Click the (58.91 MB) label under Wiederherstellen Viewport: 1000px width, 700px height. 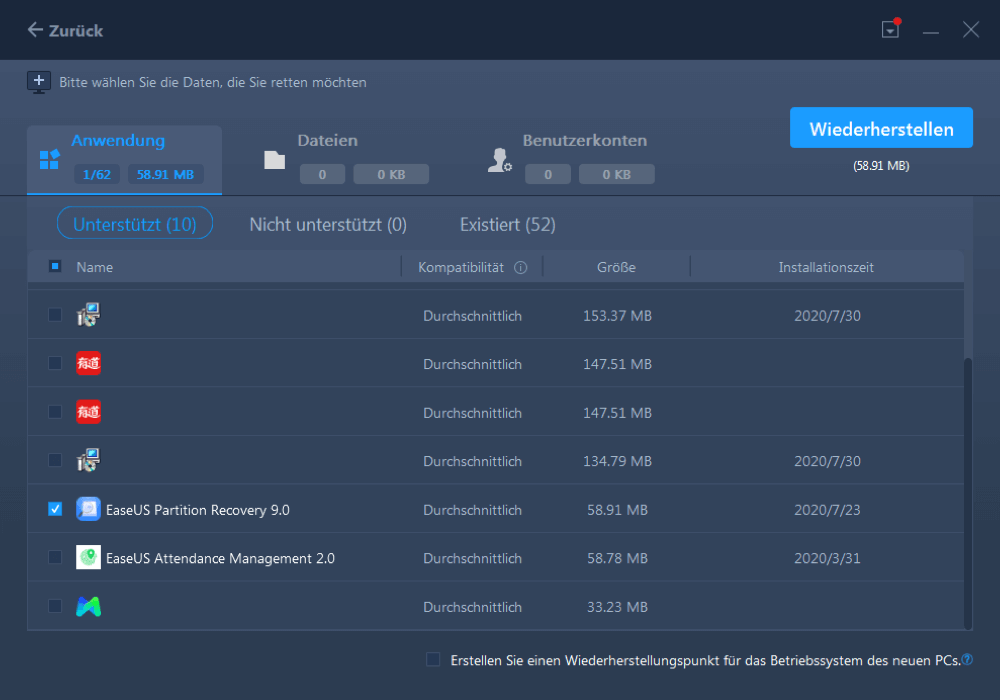[x=881, y=166]
